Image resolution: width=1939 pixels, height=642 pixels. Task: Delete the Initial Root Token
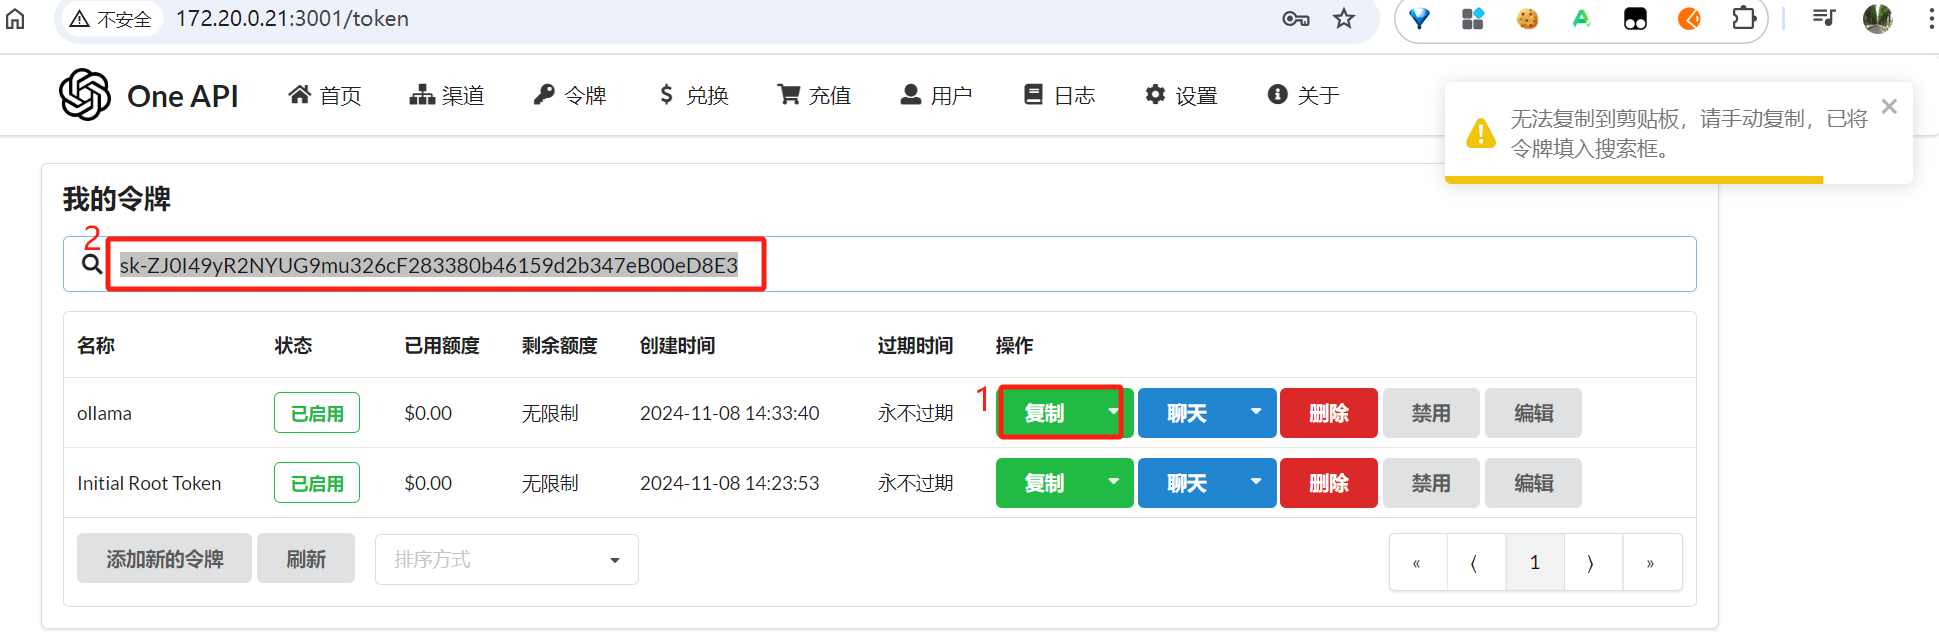(x=1329, y=483)
